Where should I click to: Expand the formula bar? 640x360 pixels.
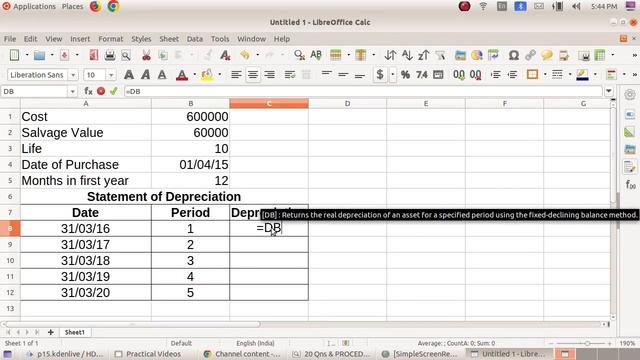click(609, 91)
